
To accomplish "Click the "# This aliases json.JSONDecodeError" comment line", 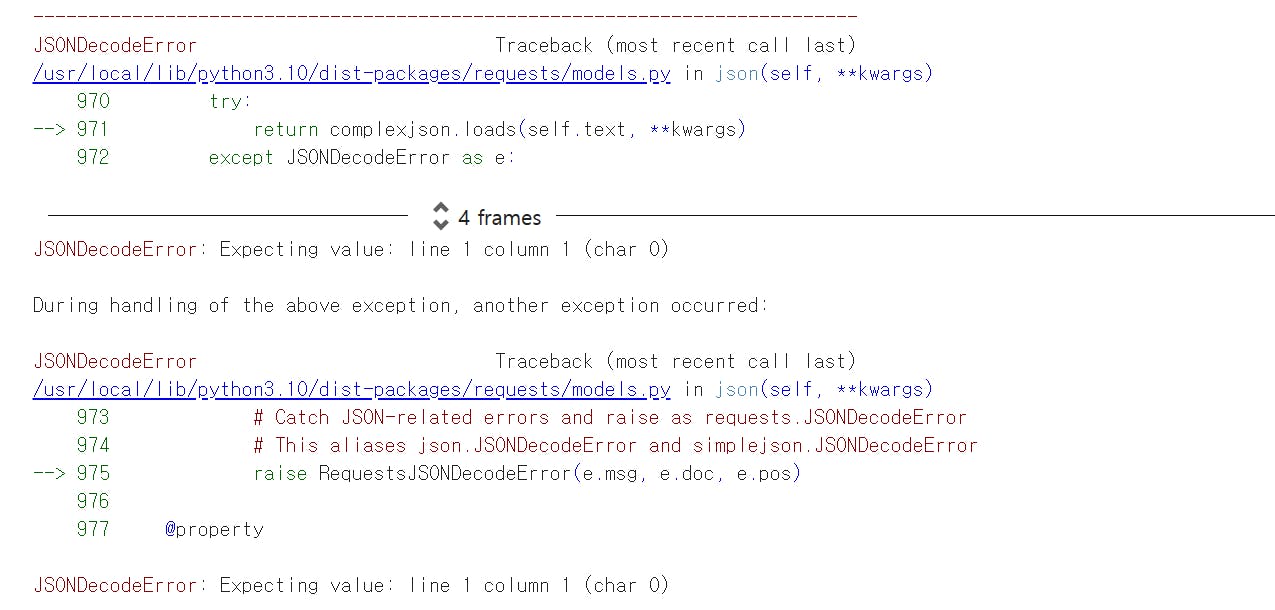I will pos(615,445).
